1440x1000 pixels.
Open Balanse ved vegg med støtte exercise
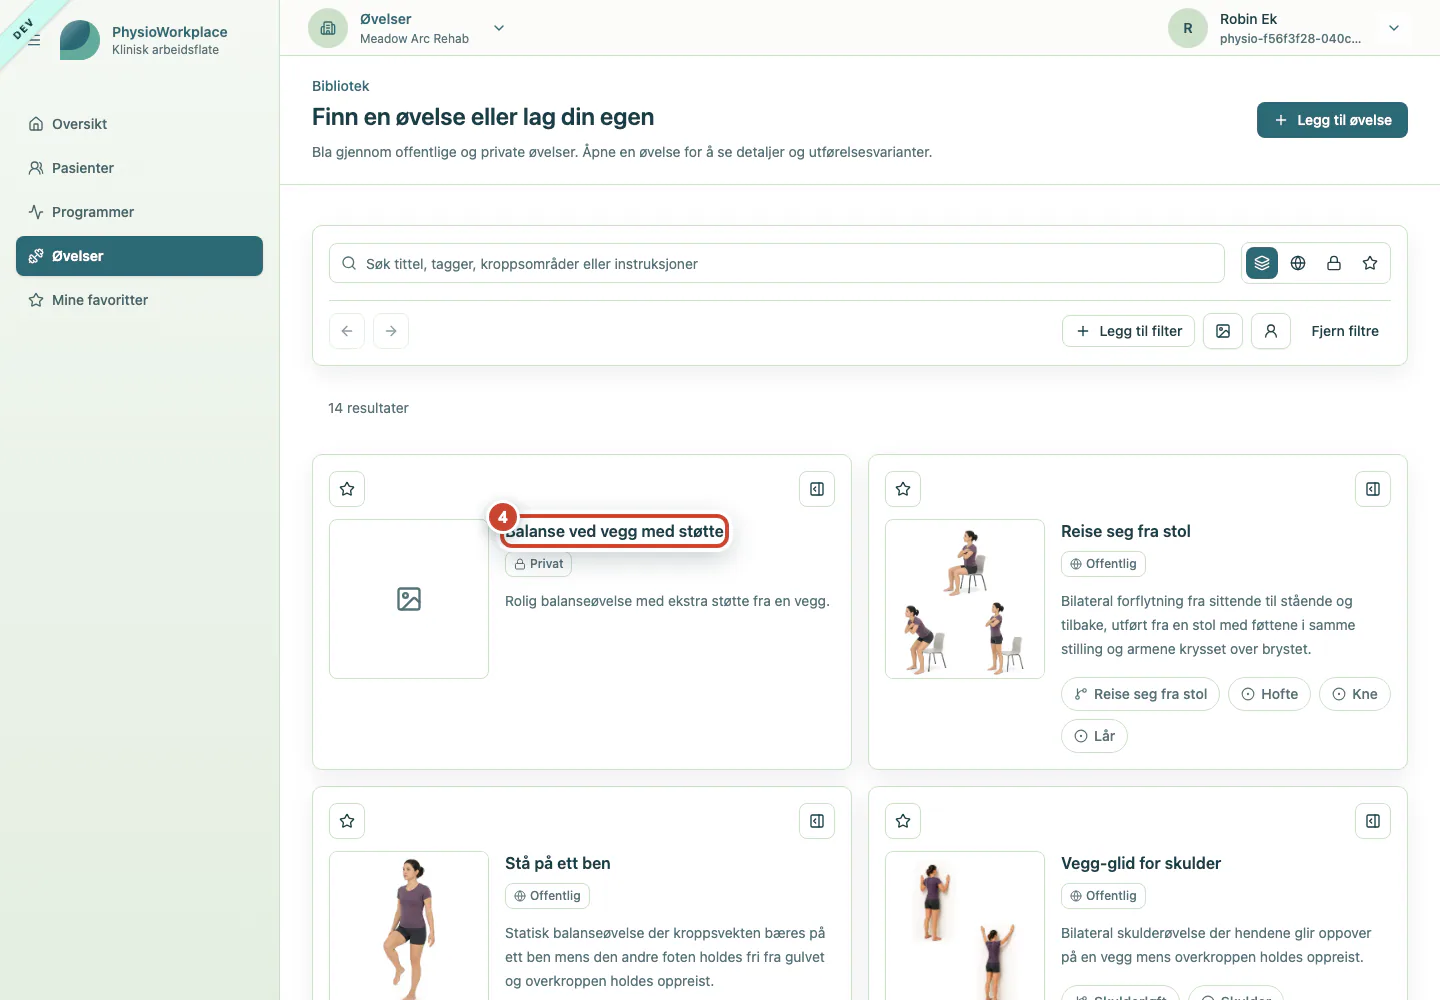(x=614, y=531)
